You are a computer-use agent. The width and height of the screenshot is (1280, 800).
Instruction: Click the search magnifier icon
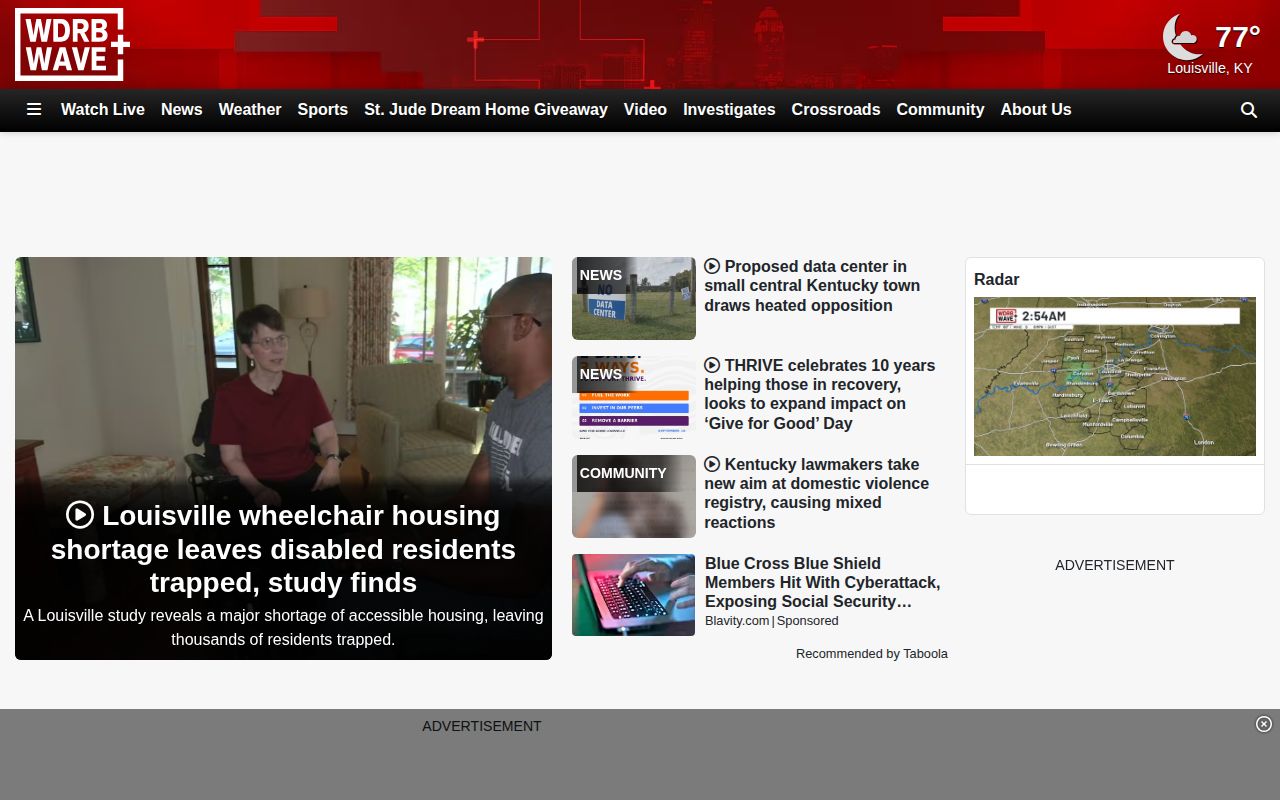tap(1249, 110)
